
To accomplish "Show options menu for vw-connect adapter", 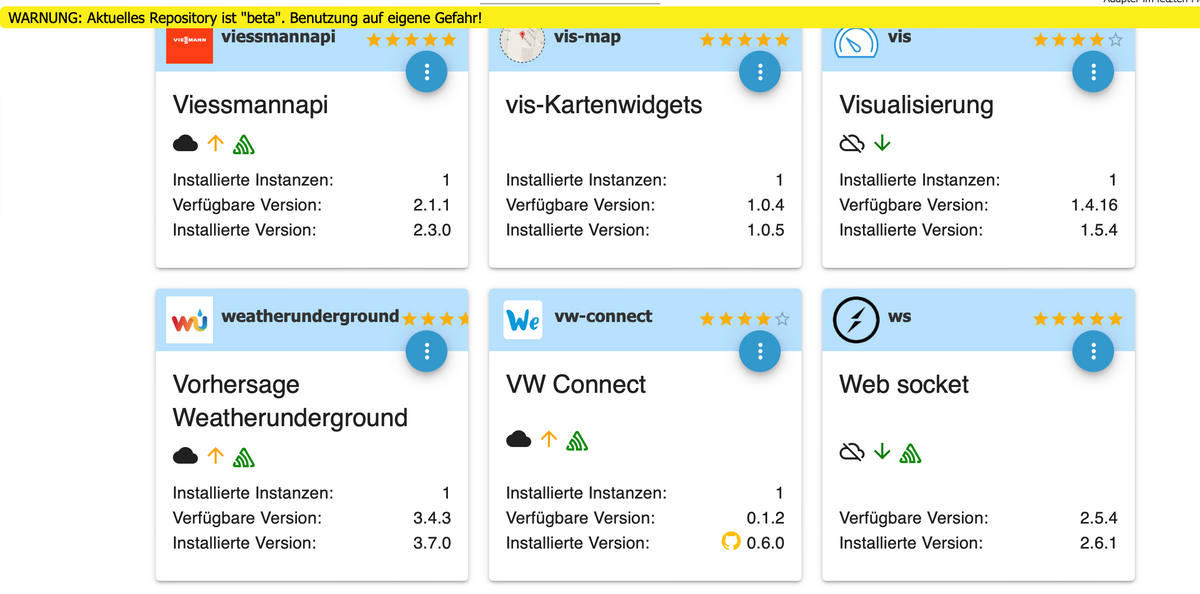I will (760, 351).
